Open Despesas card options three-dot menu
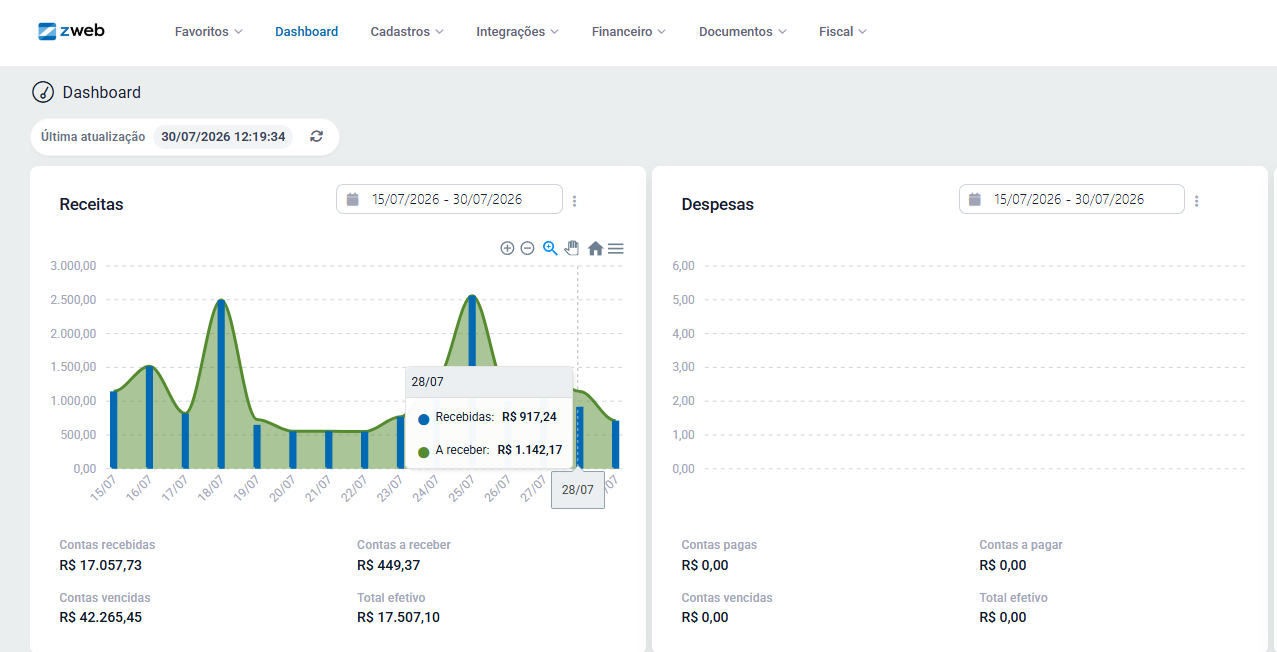Image resolution: width=1277 pixels, height=652 pixels. (1197, 201)
